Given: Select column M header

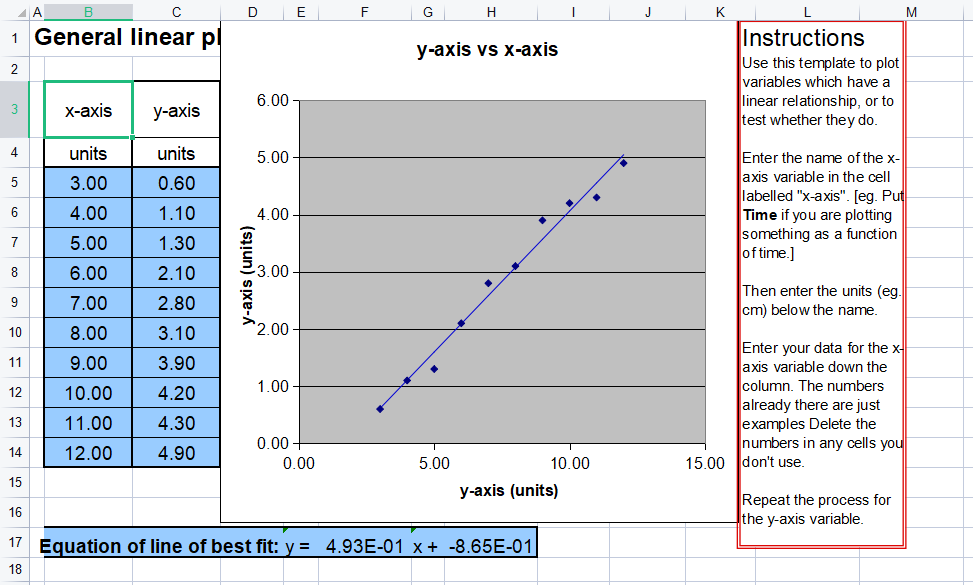Looking at the screenshot, I should pos(911,11).
